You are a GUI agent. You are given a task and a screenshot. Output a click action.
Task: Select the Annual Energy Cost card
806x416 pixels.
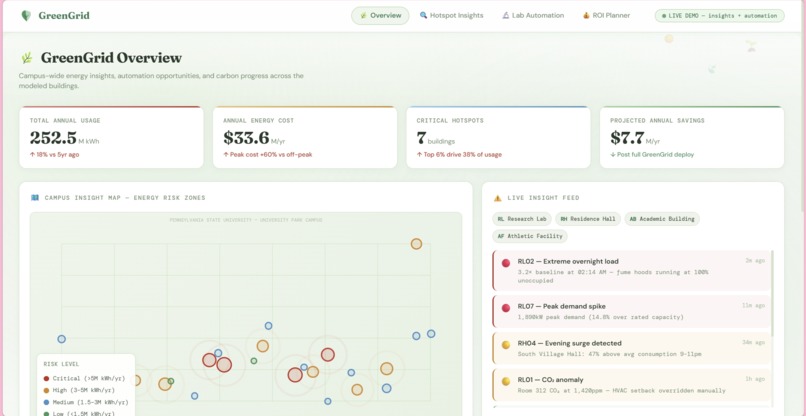point(305,137)
